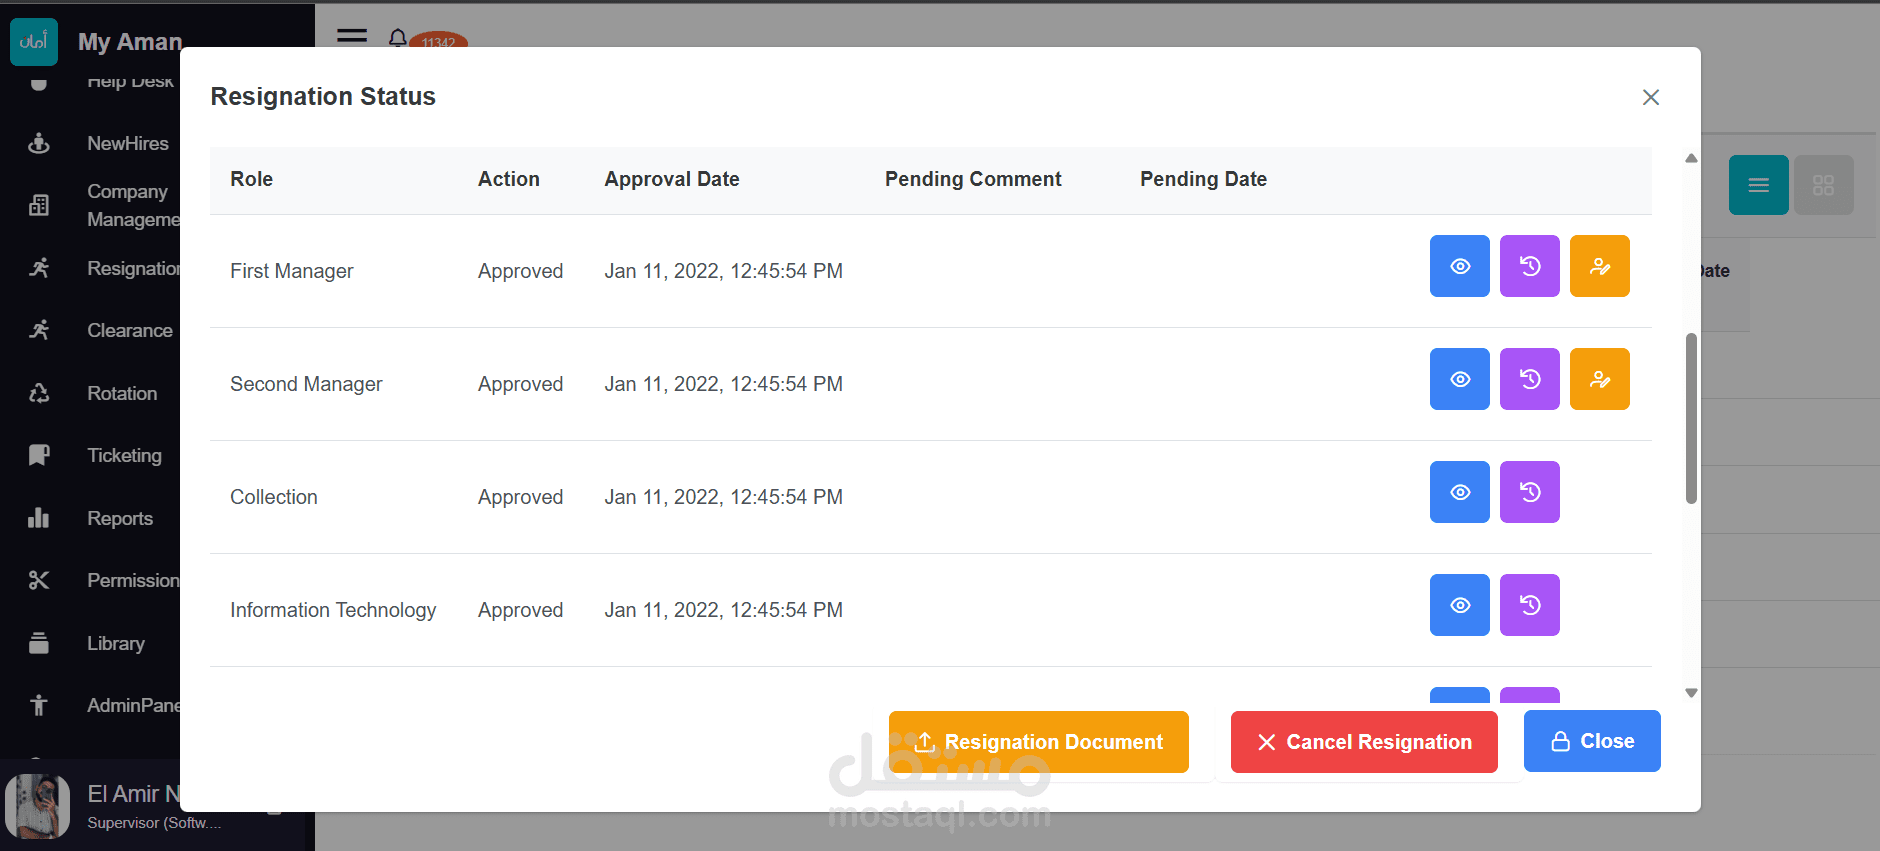Open history for Information Technology row
This screenshot has width=1880, height=851.
click(1529, 605)
